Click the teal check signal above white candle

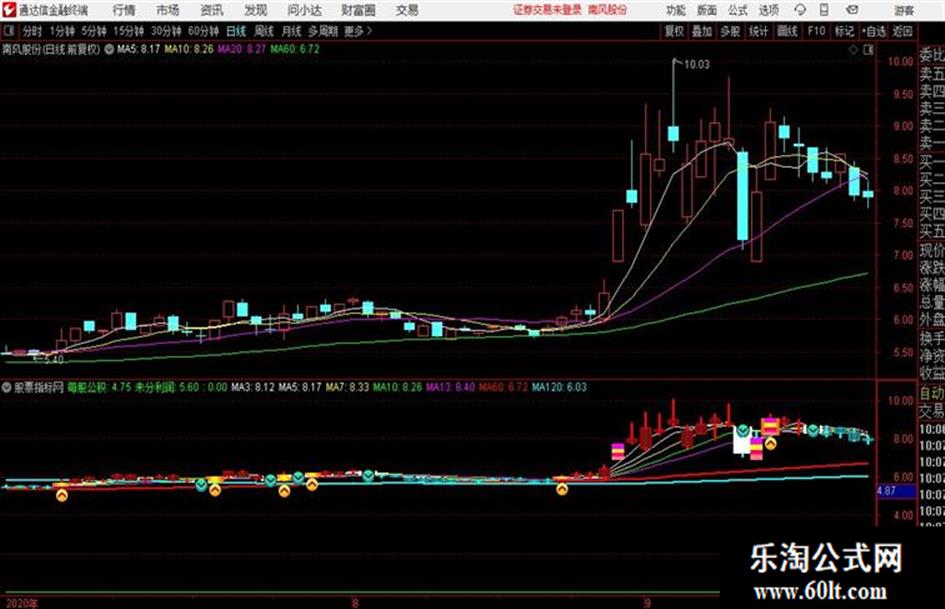[744, 431]
